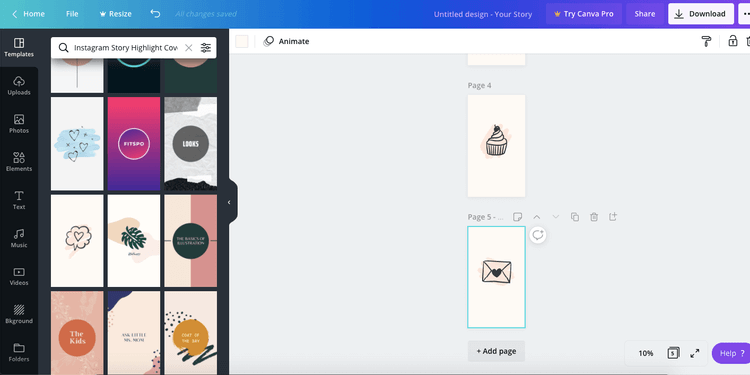Move Page 5 up with chevron
The image size is (750, 375).
coord(537,217)
